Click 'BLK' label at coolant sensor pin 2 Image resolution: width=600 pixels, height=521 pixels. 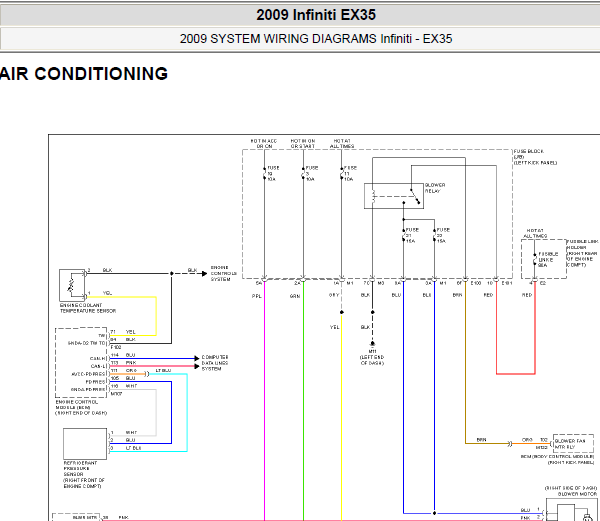pos(107,270)
